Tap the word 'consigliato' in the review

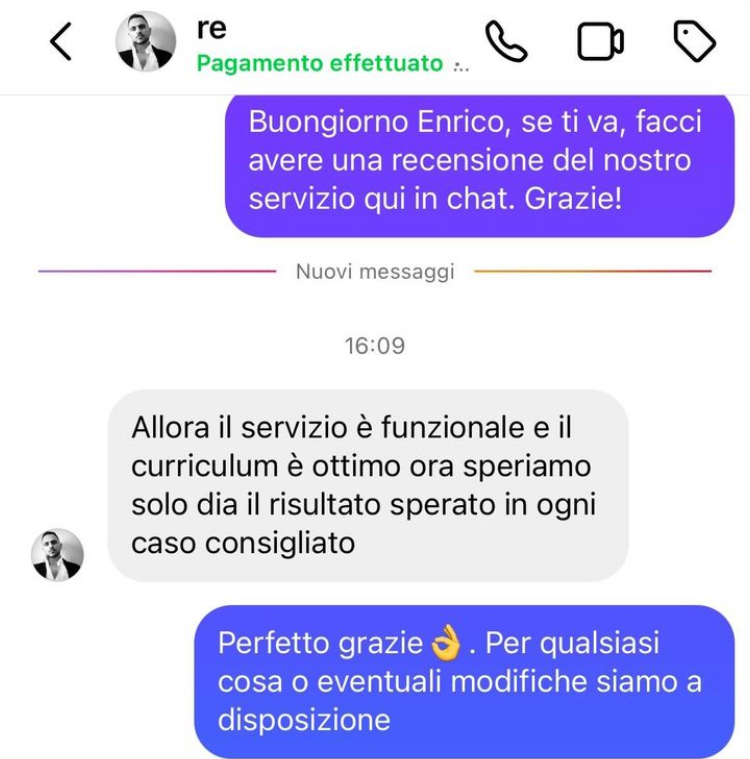pos(280,544)
